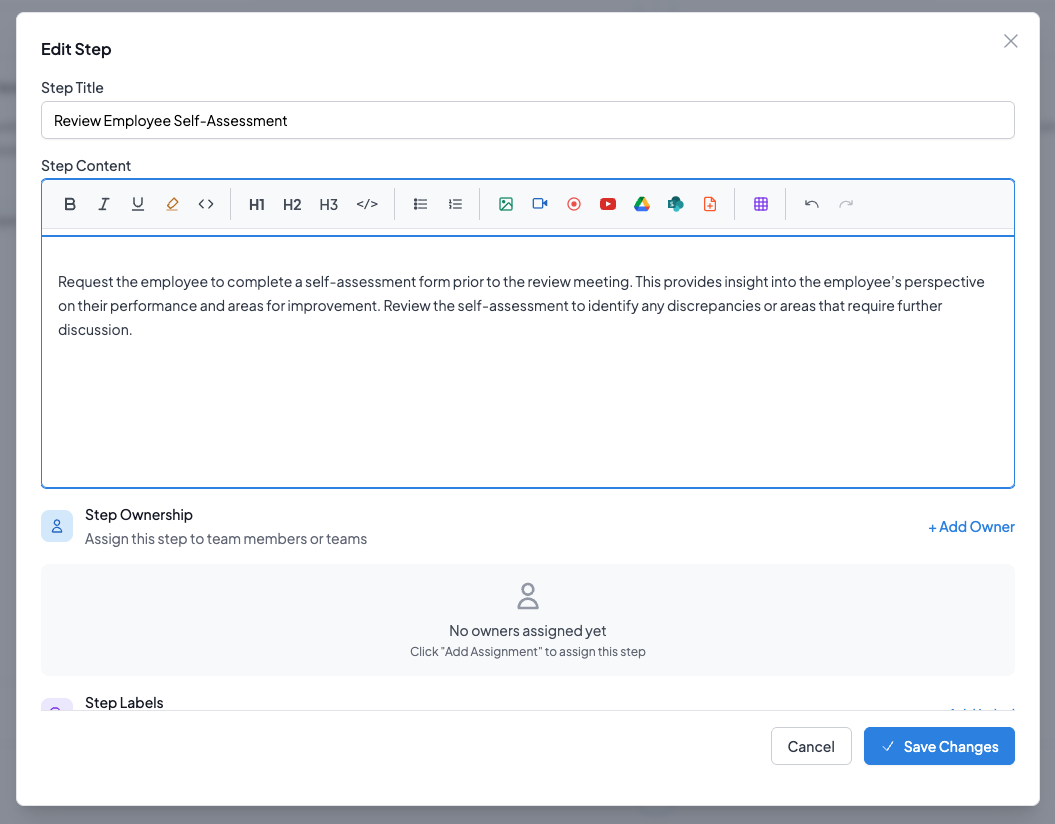1055x824 pixels.
Task: Set text to Heading 3
Action: pyautogui.click(x=328, y=204)
